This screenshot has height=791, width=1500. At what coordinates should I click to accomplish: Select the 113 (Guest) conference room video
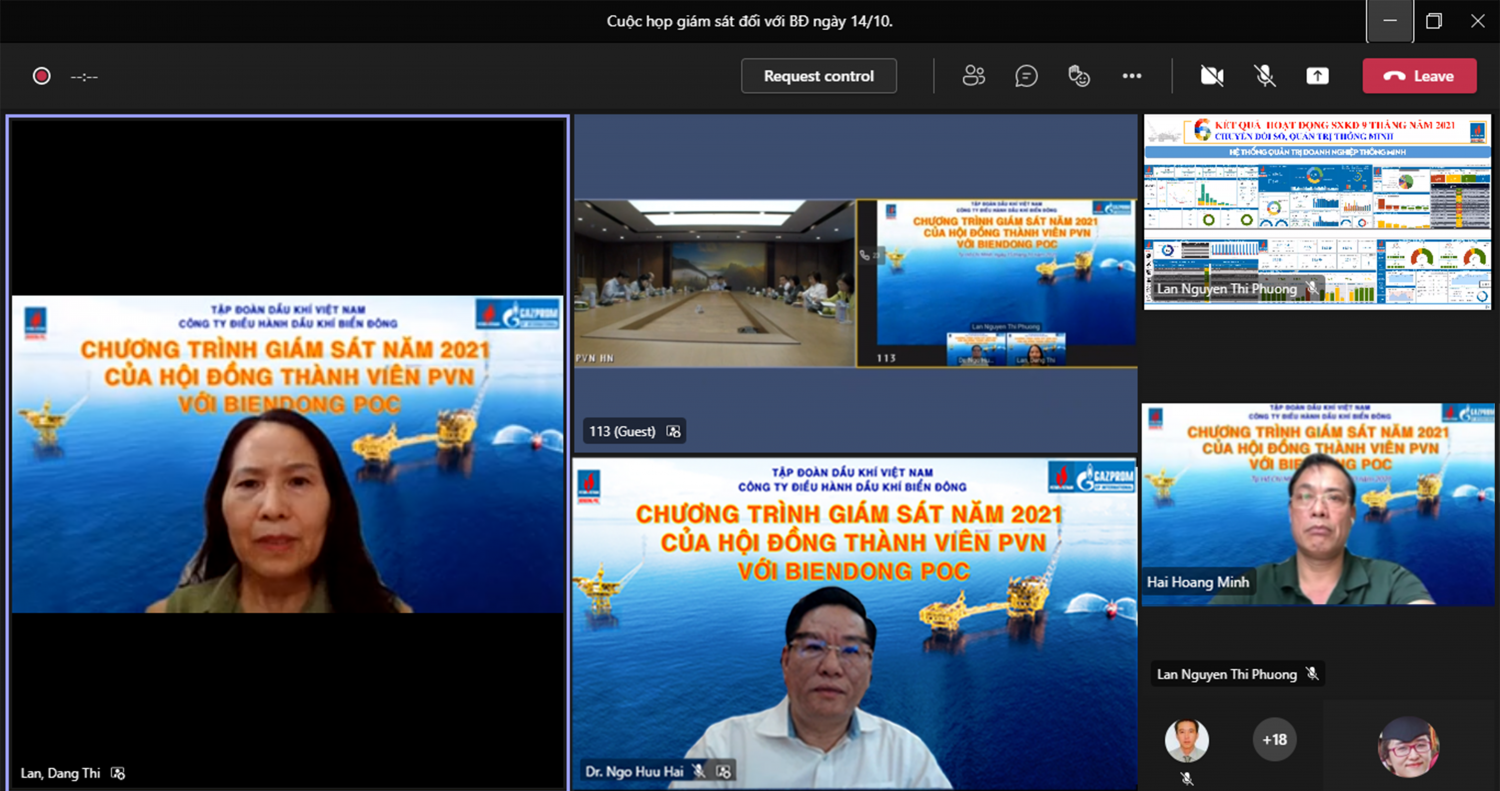coord(855,283)
